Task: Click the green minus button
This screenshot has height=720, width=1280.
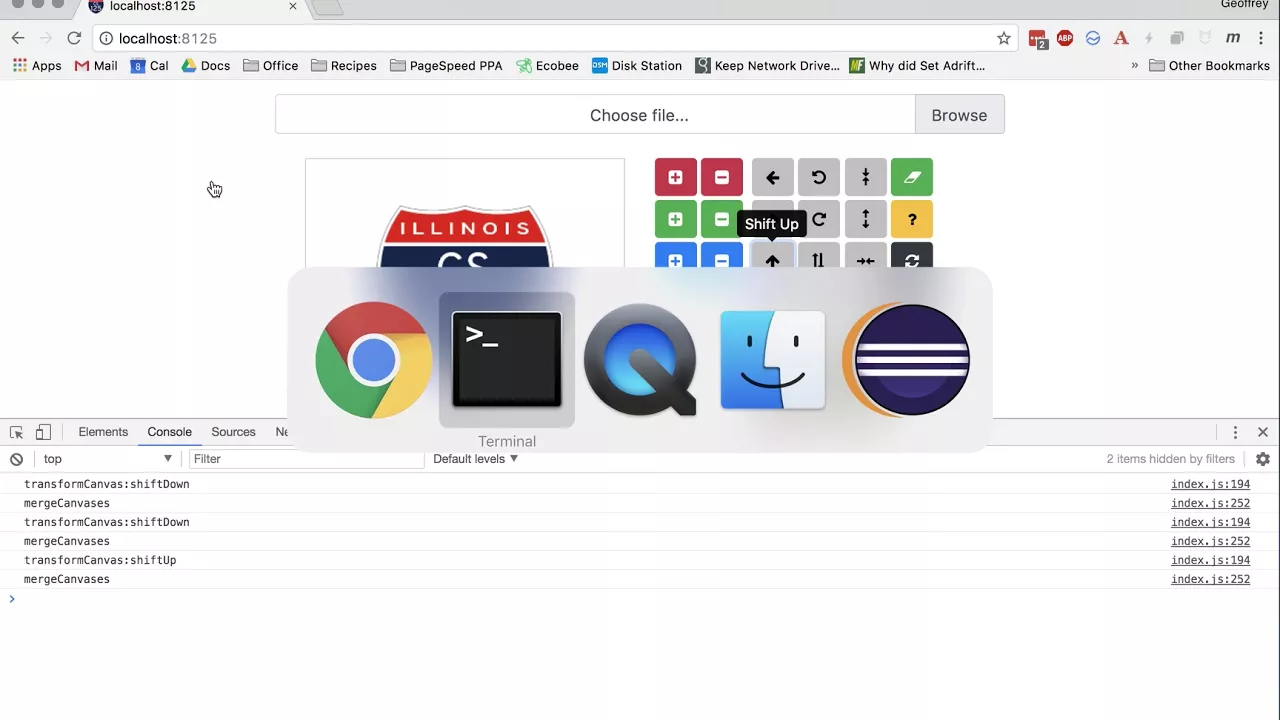Action: click(x=722, y=219)
